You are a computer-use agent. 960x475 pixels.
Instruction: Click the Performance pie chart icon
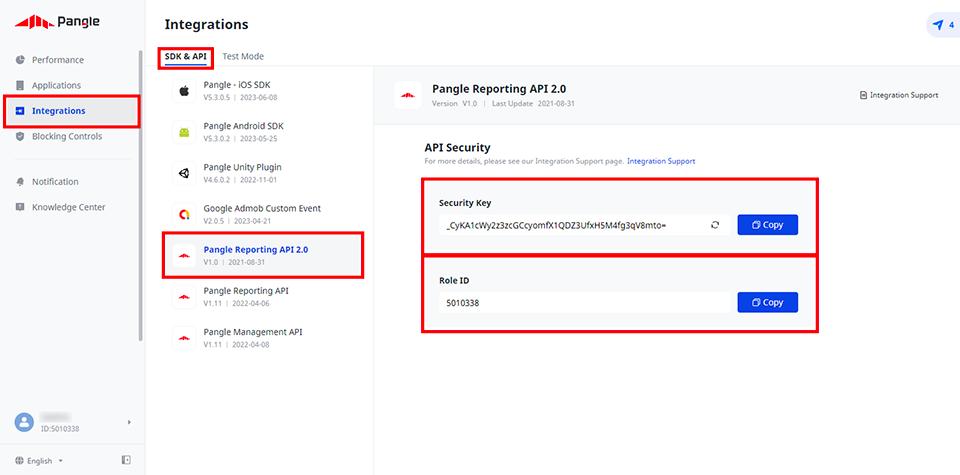coord(20,60)
